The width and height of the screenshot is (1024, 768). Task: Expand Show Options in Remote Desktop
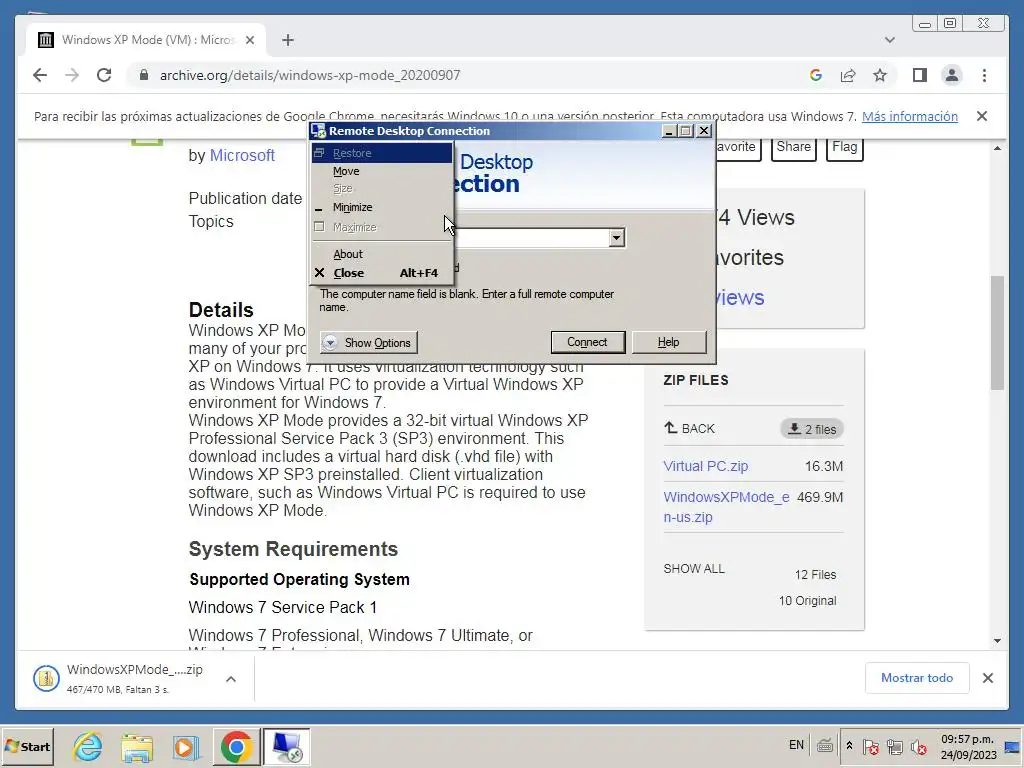tap(368, 343)
